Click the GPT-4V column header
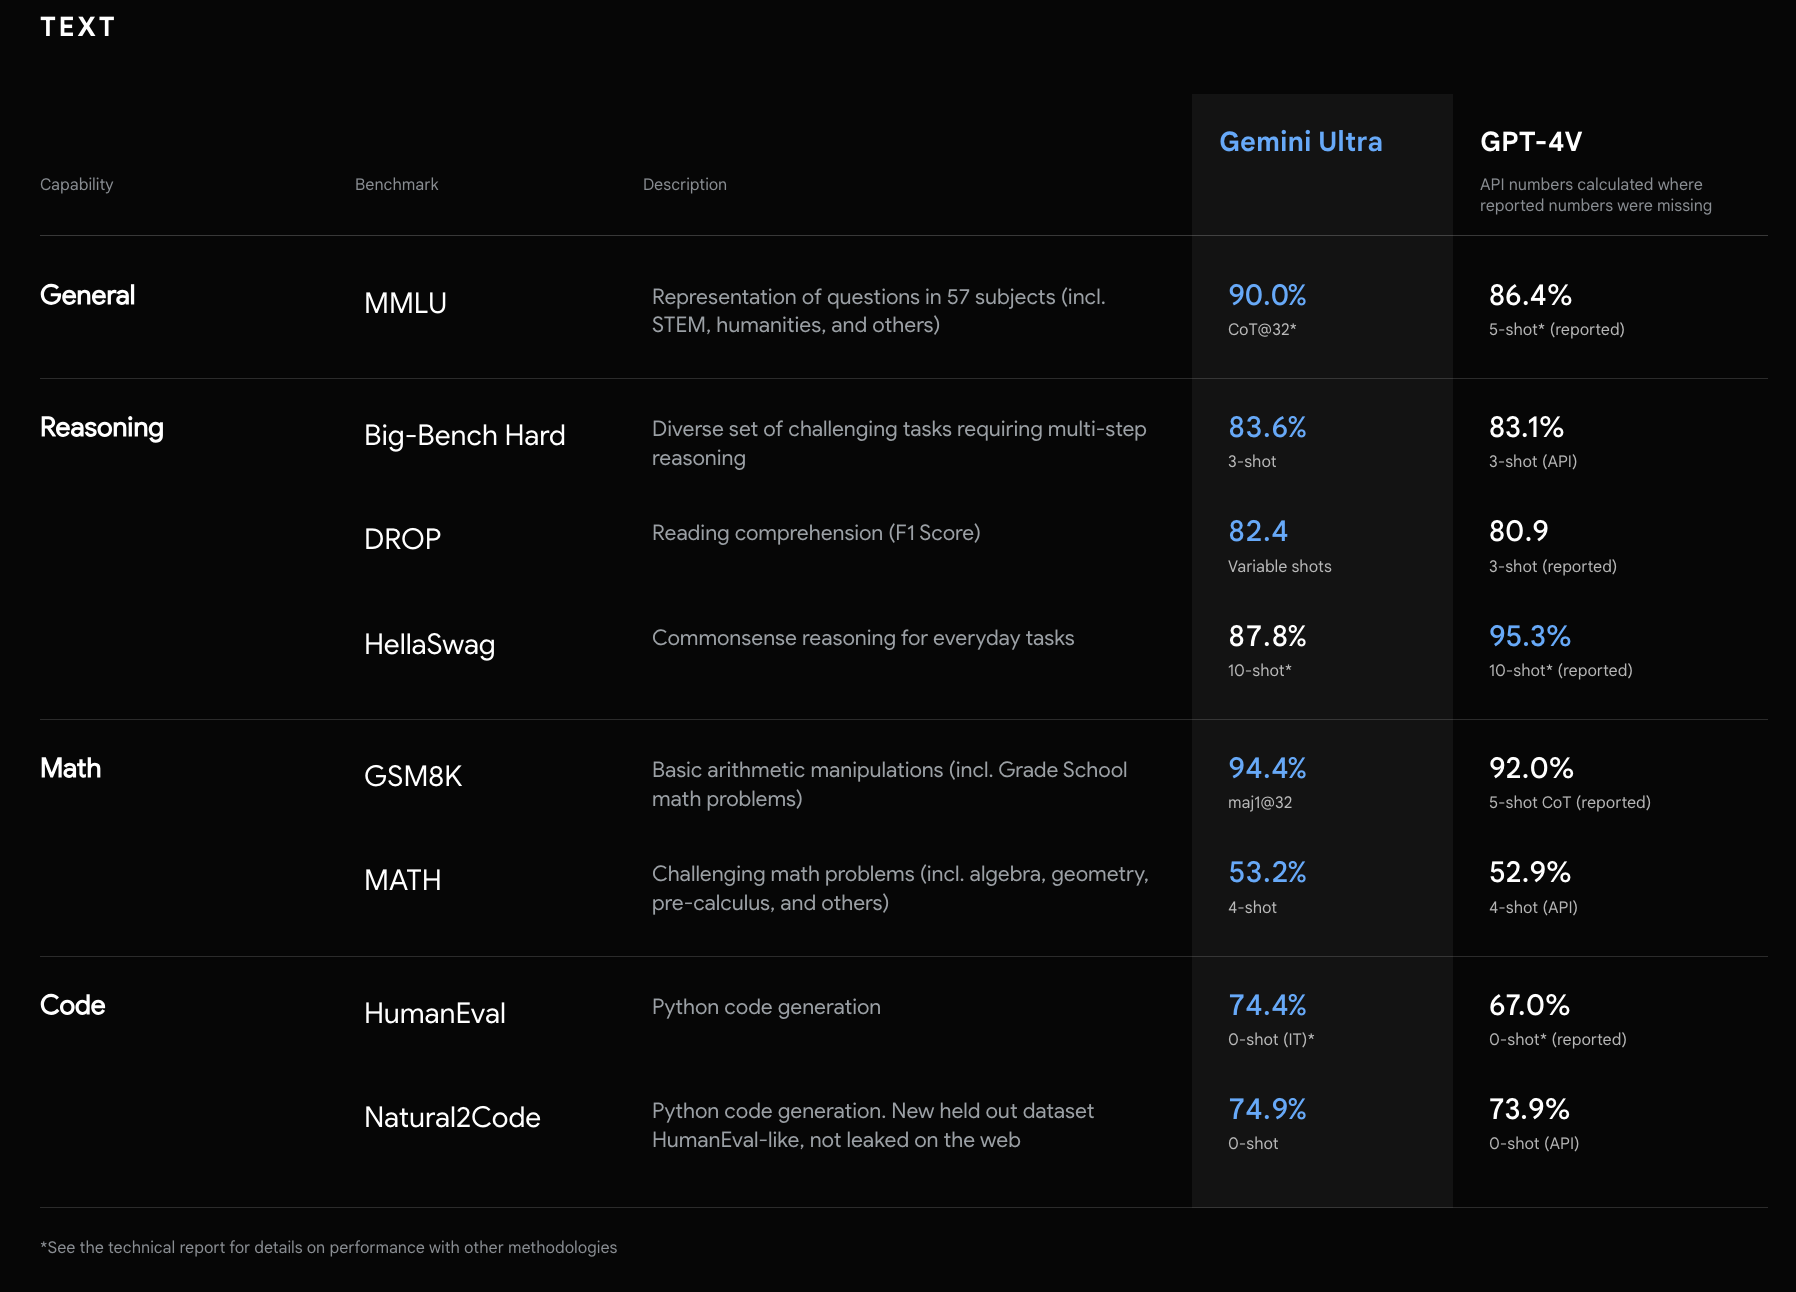Image resolution: width=1796 pixels, height=1292 pixels. click(x=1530, y=142)
